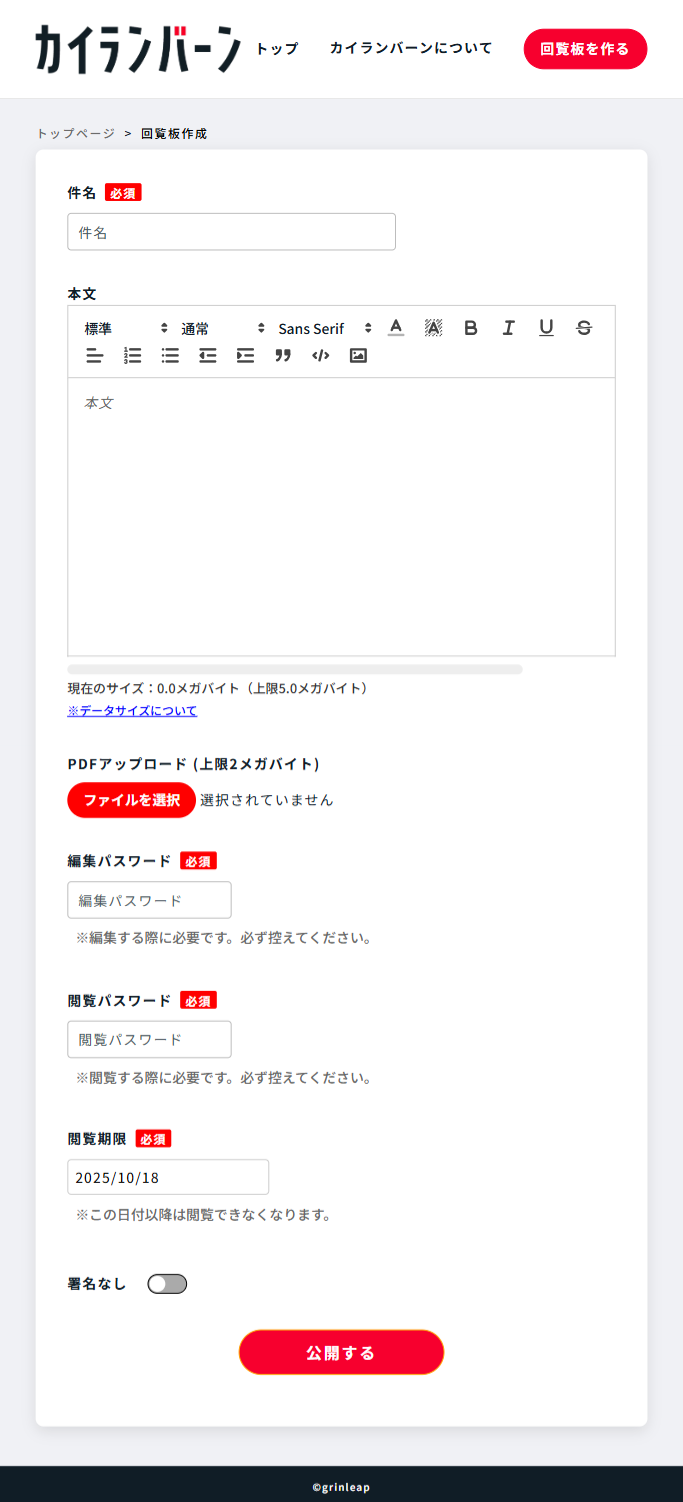
Task: Click the underline formatting icon
Action: pos(546,328)
